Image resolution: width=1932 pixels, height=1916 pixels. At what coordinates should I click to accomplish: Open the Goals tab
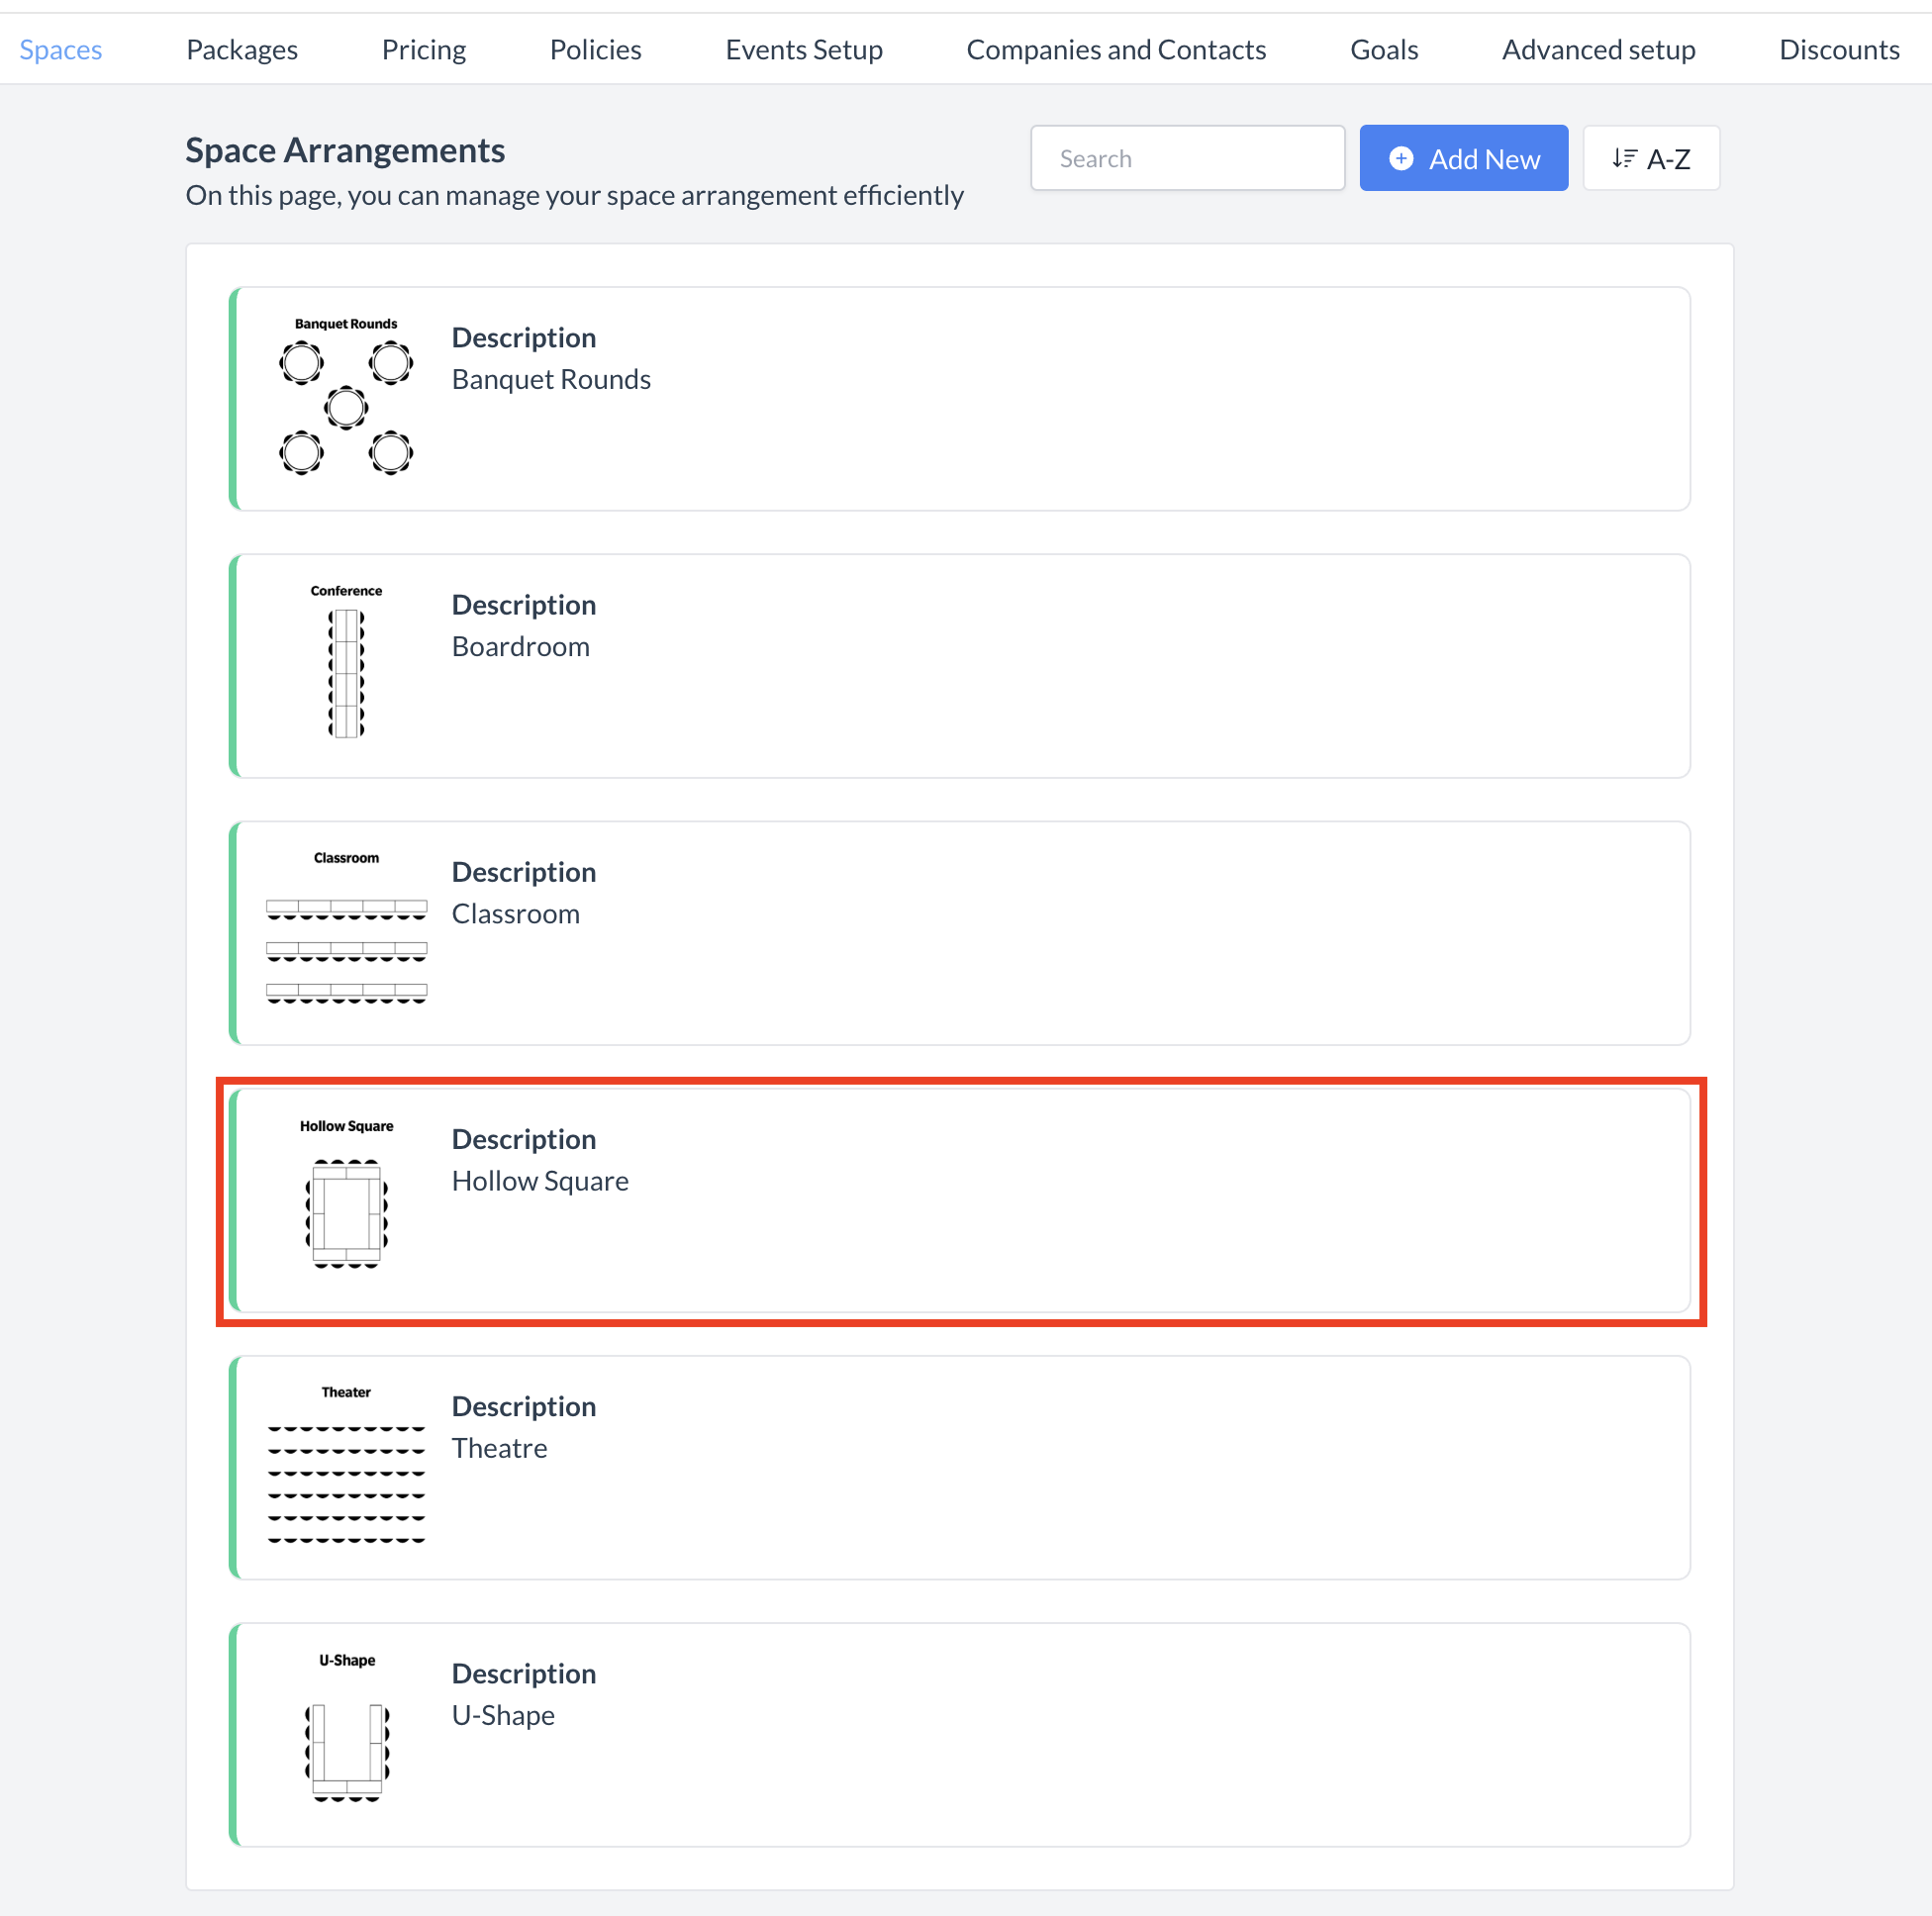1384,50
